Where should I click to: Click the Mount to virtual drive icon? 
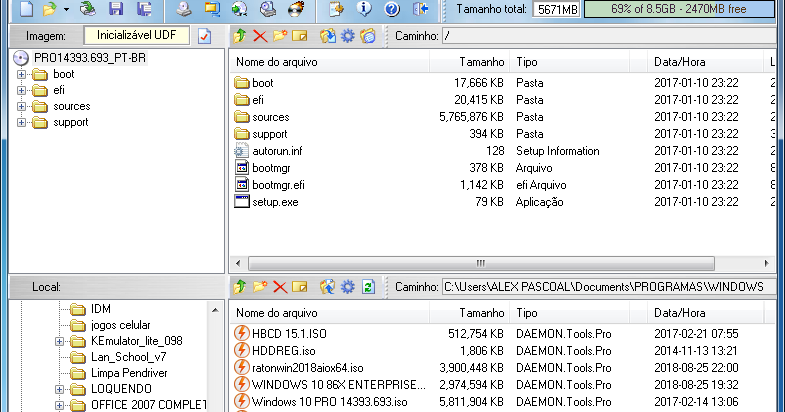tap(268, 9)
